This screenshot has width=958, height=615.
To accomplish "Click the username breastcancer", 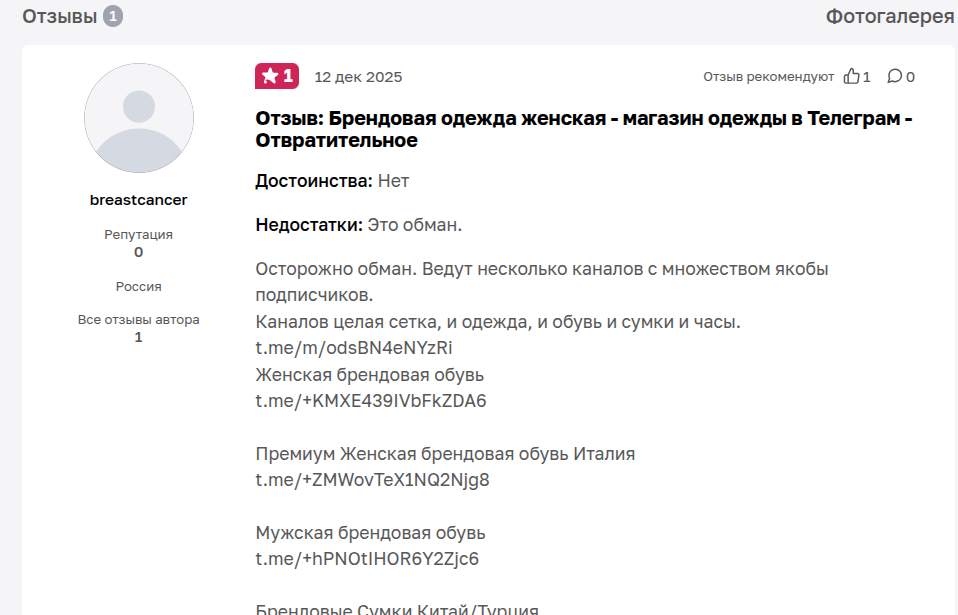I will (138, 199).
